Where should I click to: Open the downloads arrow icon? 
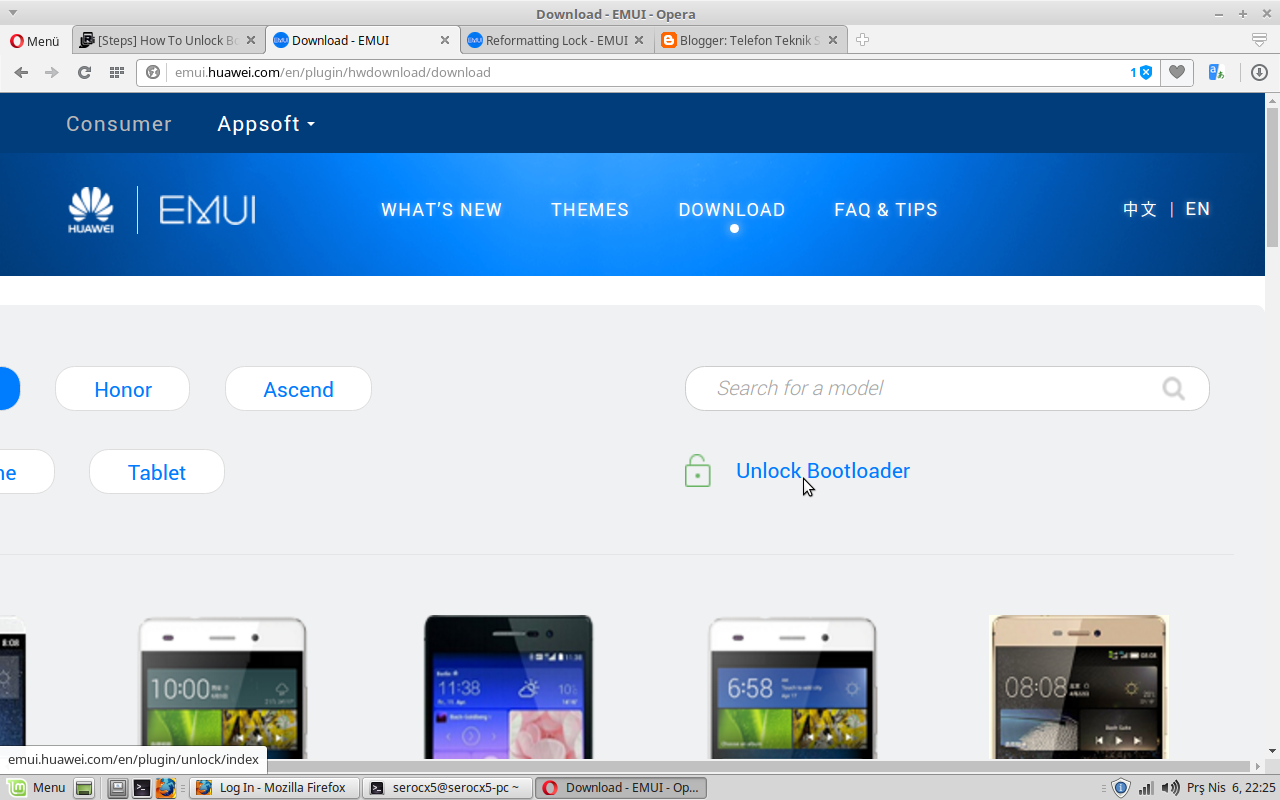[x=1259, y=72]
